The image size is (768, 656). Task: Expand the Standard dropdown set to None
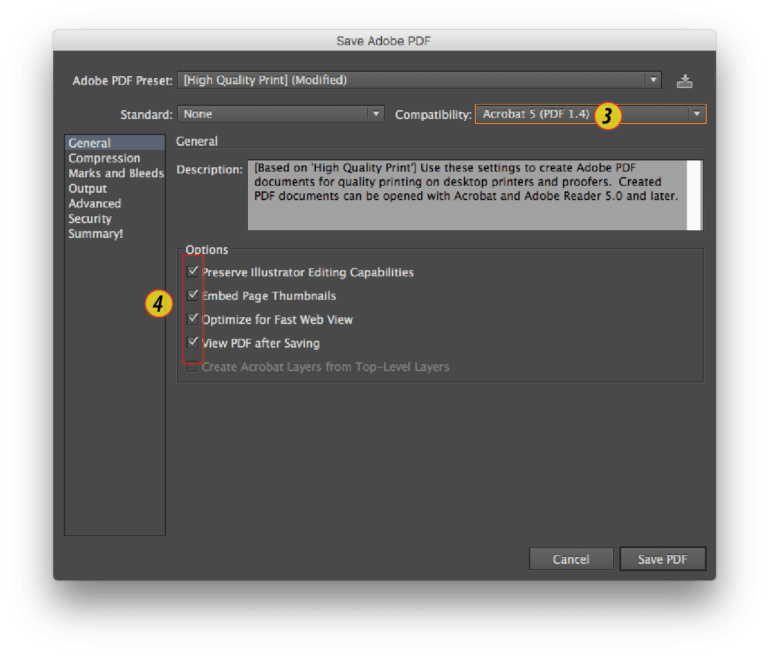tap(281, 114)
